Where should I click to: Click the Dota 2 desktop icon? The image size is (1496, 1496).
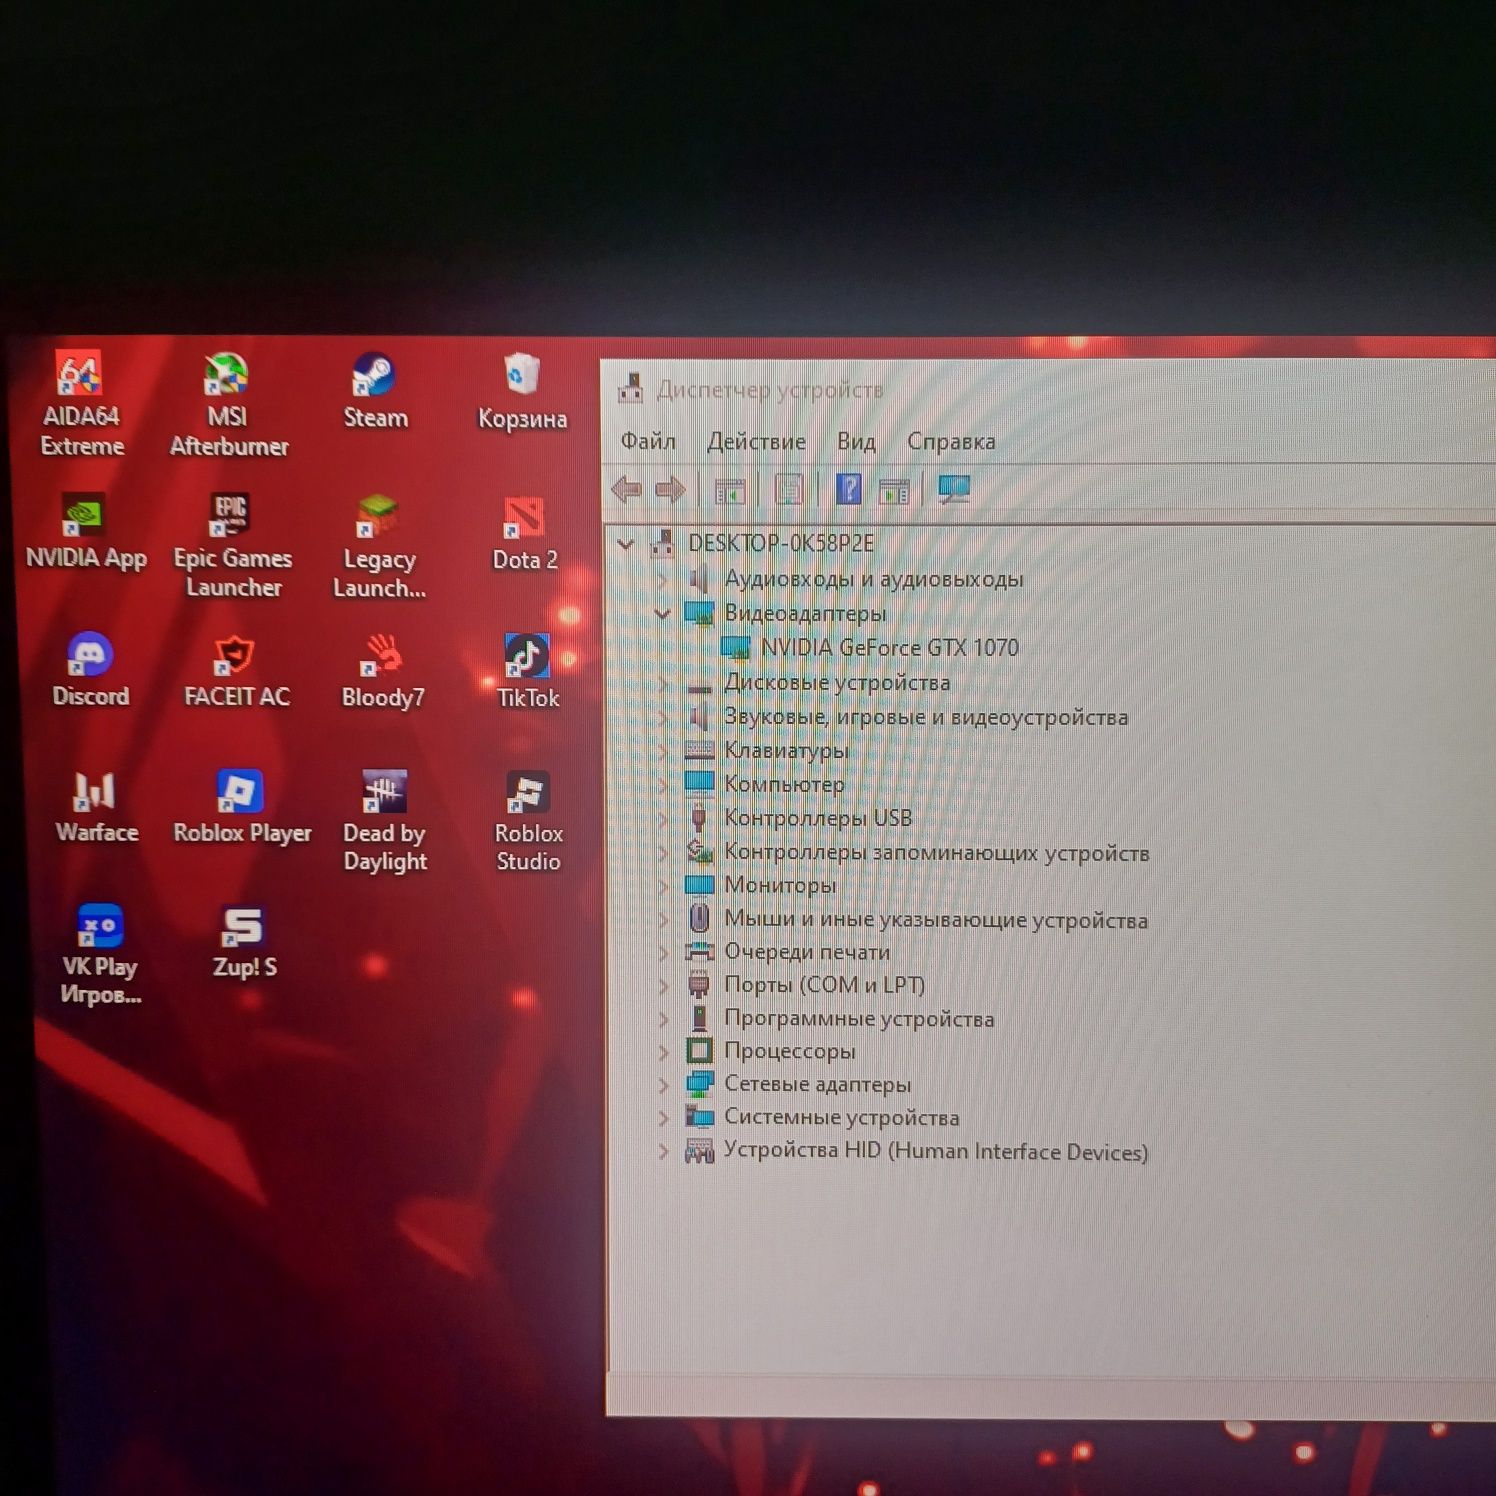tap(525, 533)
